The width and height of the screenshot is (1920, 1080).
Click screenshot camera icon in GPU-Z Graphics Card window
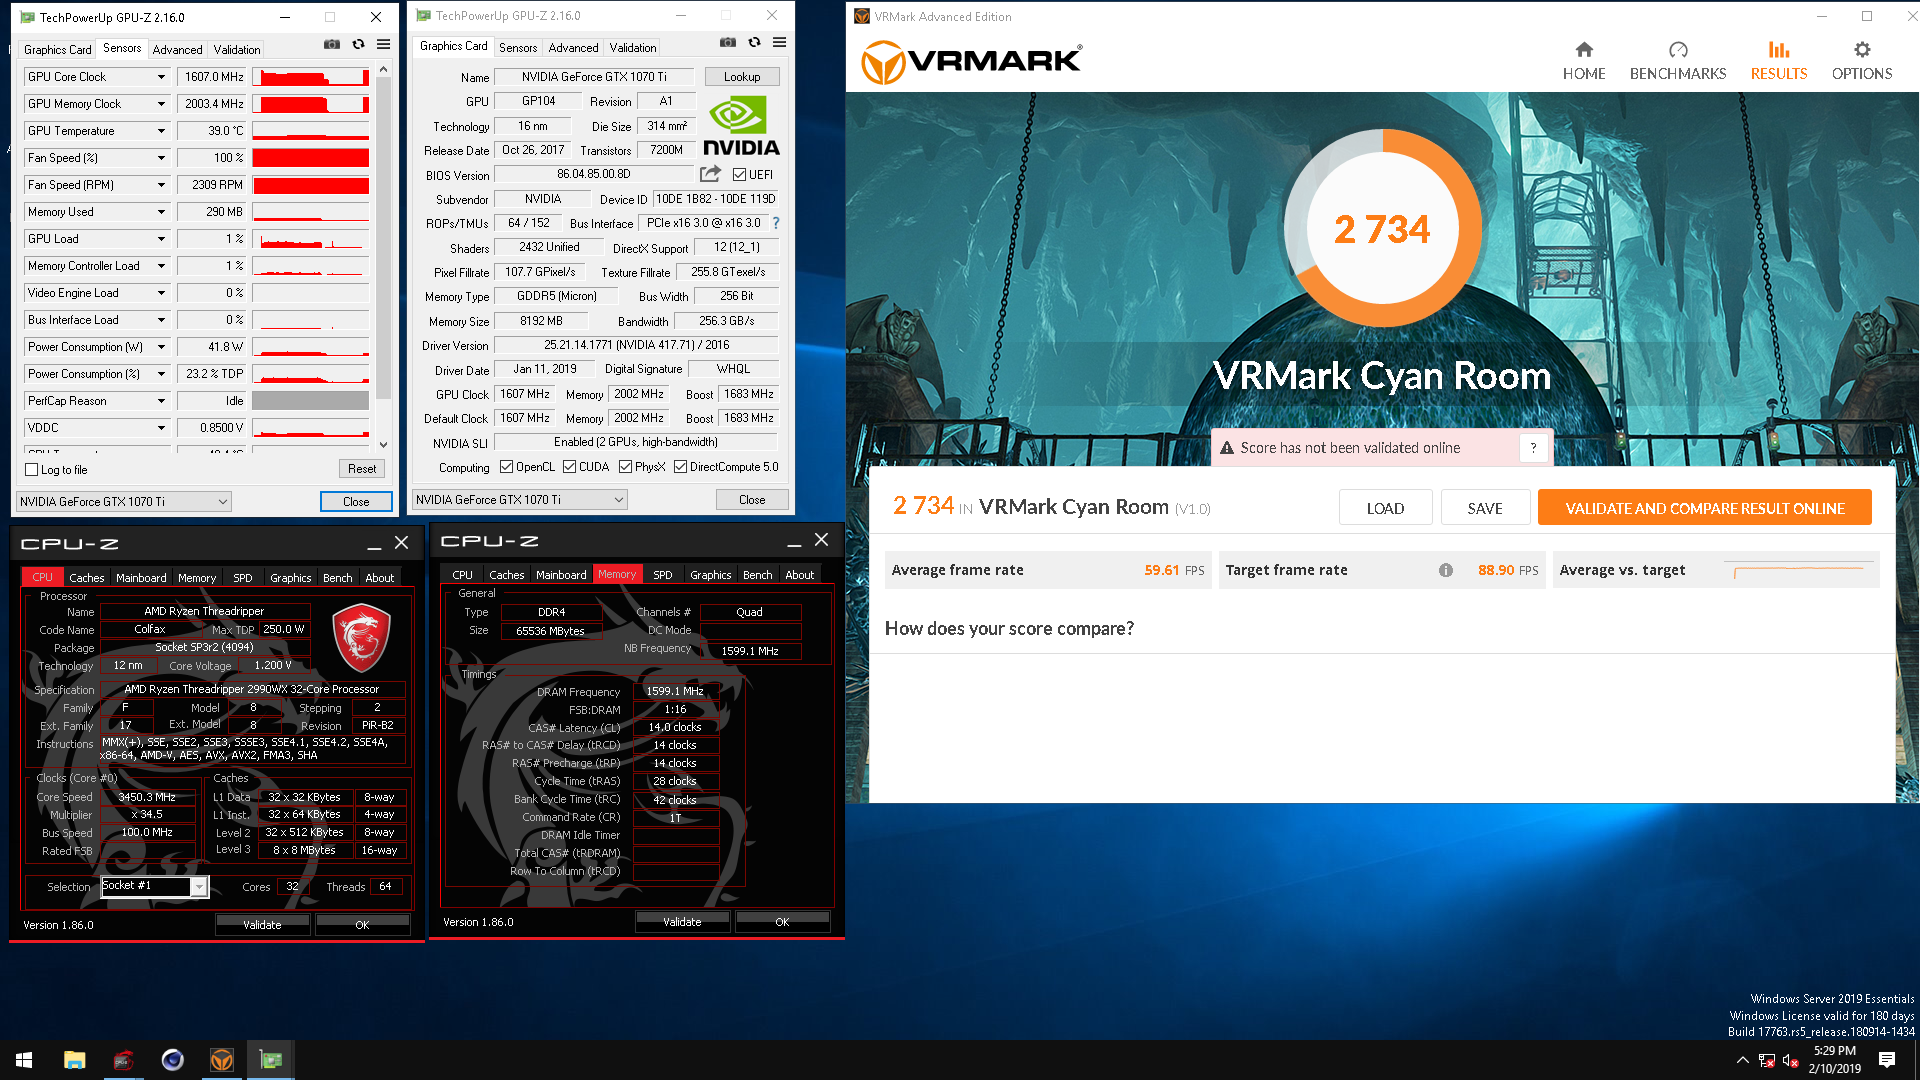tap(728, 42)
